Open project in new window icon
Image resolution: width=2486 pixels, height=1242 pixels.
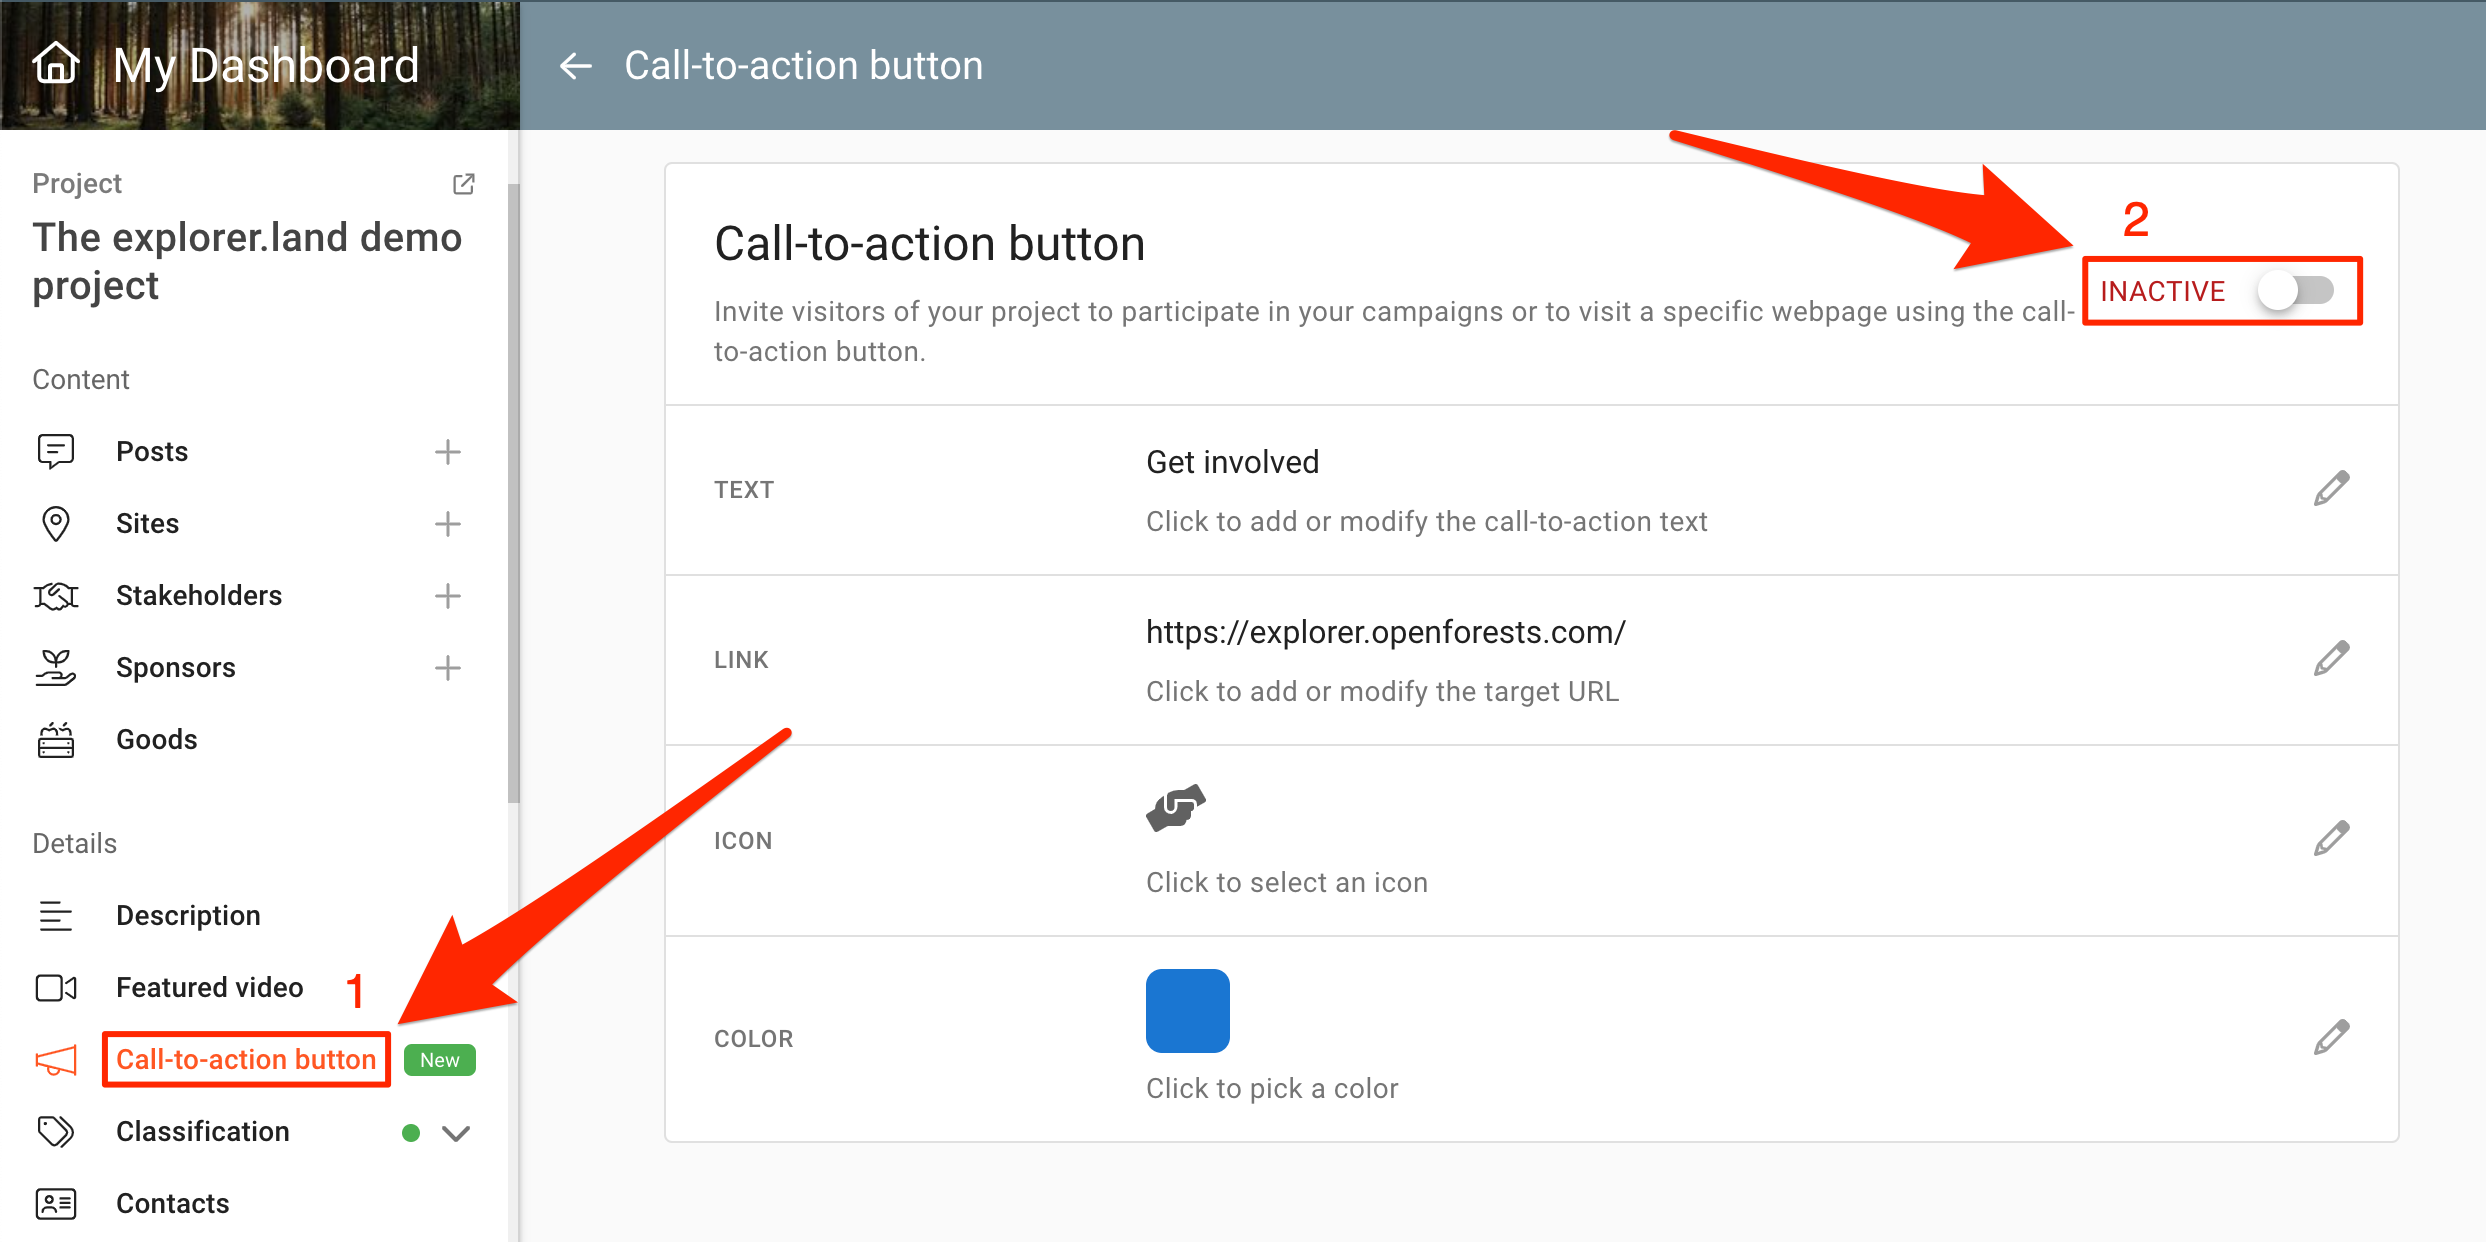463,184
